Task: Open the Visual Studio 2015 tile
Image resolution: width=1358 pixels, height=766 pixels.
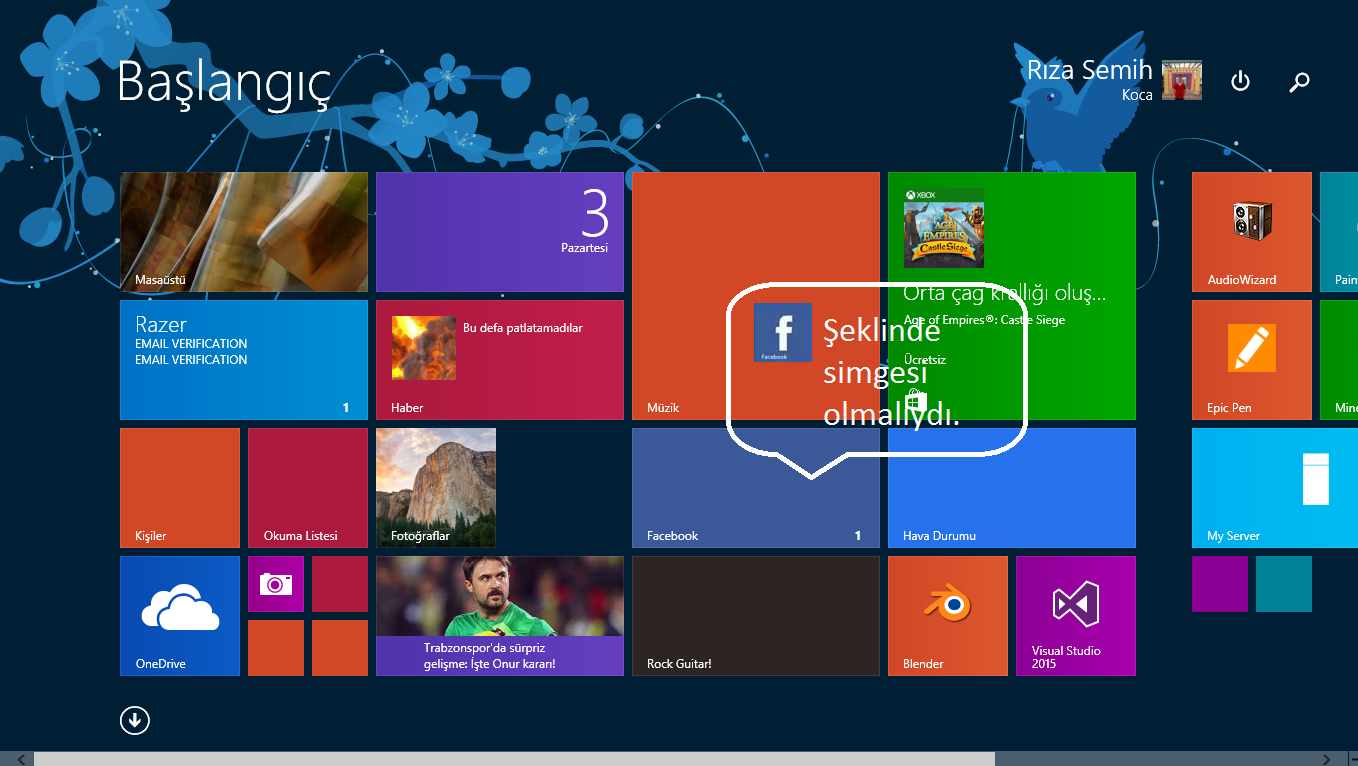Action: 1075,616
